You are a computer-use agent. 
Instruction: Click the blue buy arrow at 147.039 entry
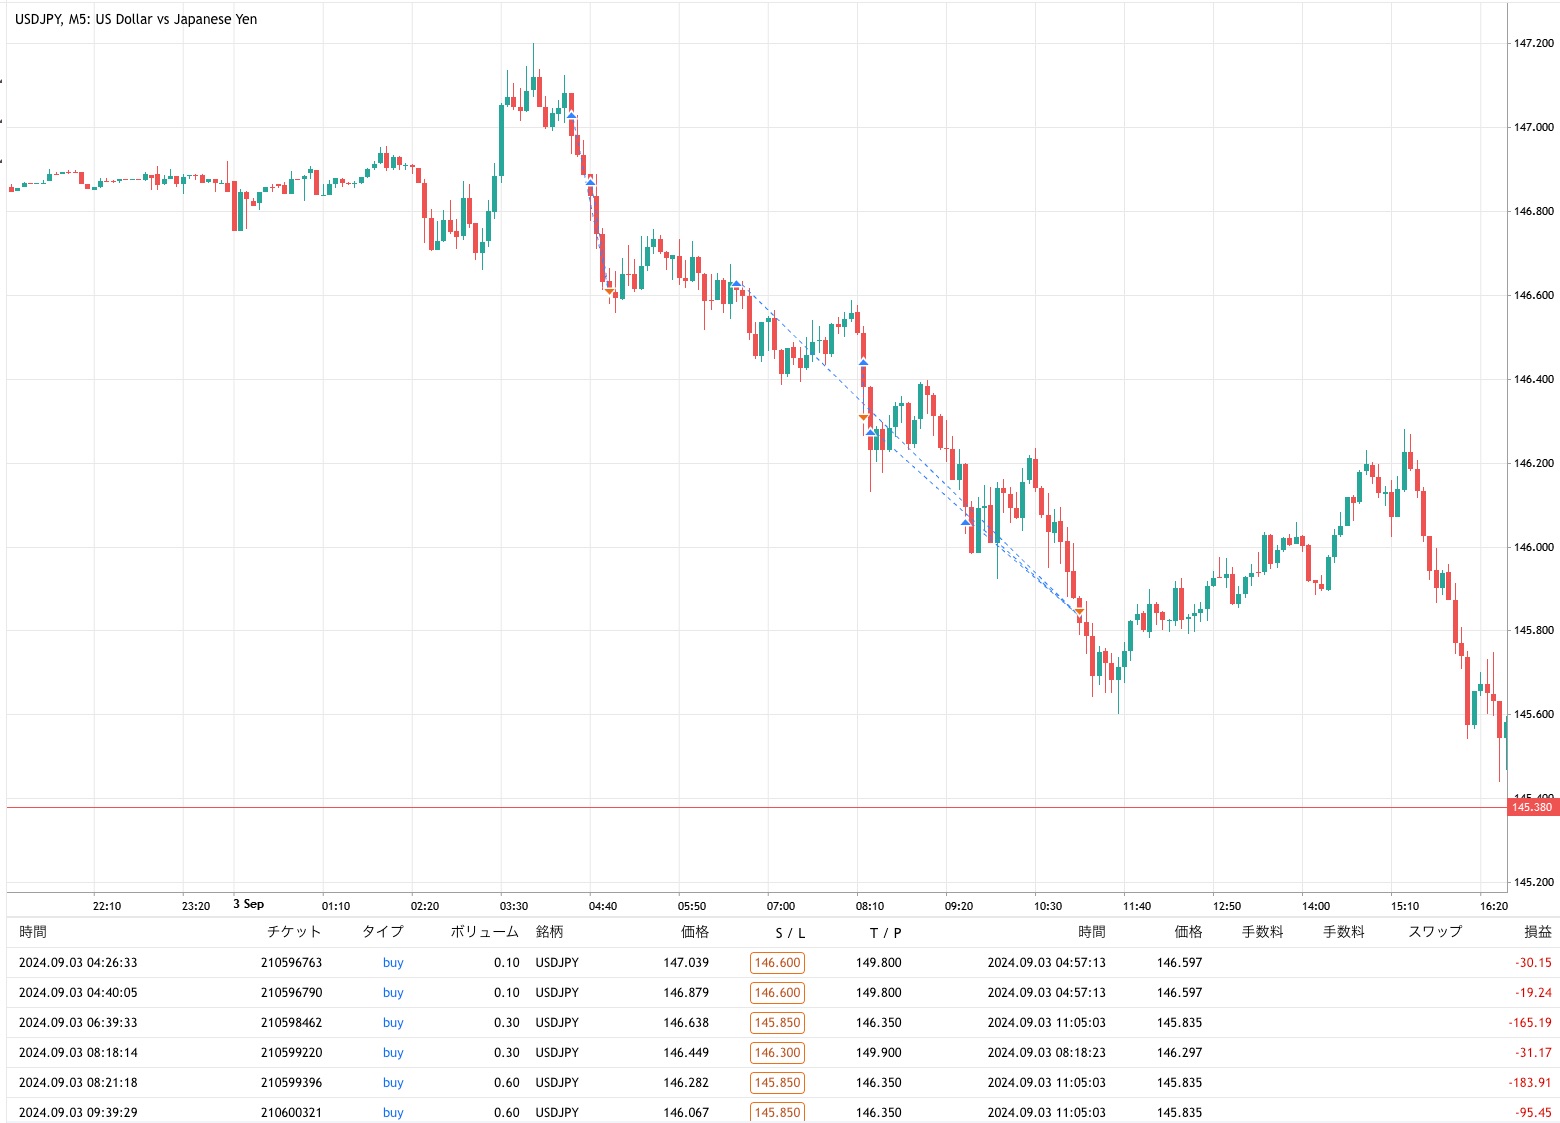pos(571,116)
